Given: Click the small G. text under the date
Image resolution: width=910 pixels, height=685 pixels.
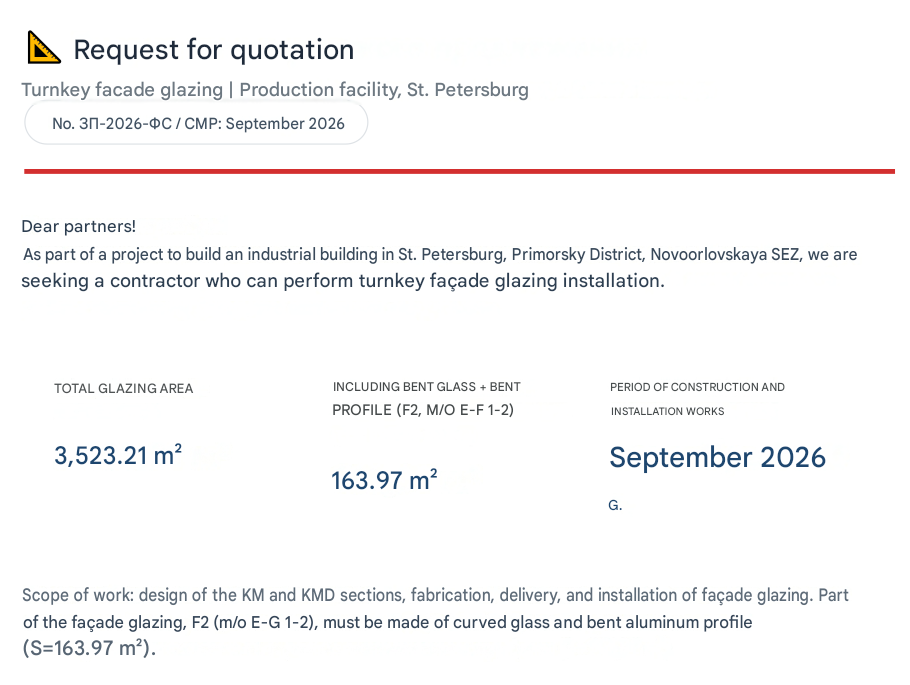Looking at the screenshot, I should coord(615,506).
